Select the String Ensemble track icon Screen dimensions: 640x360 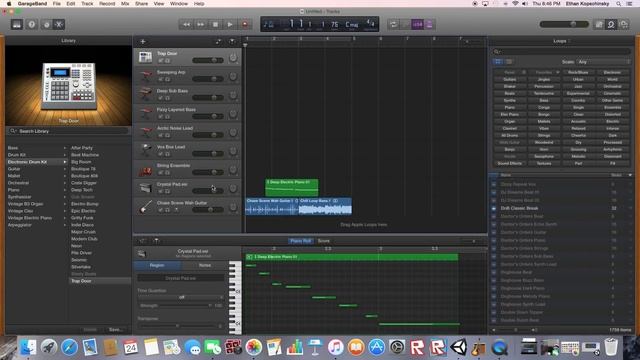point(145,169)
